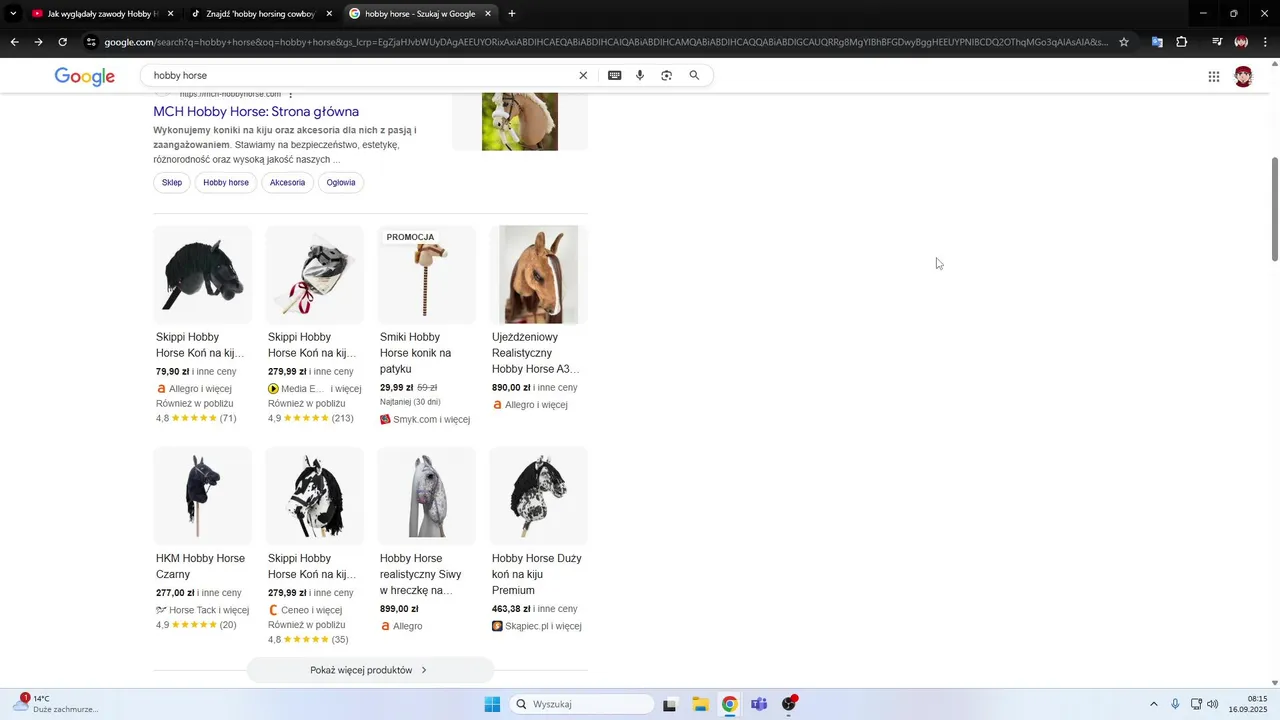Open File Explorer from taskbar
1280x720 pixels.
[x=700, y=704]
